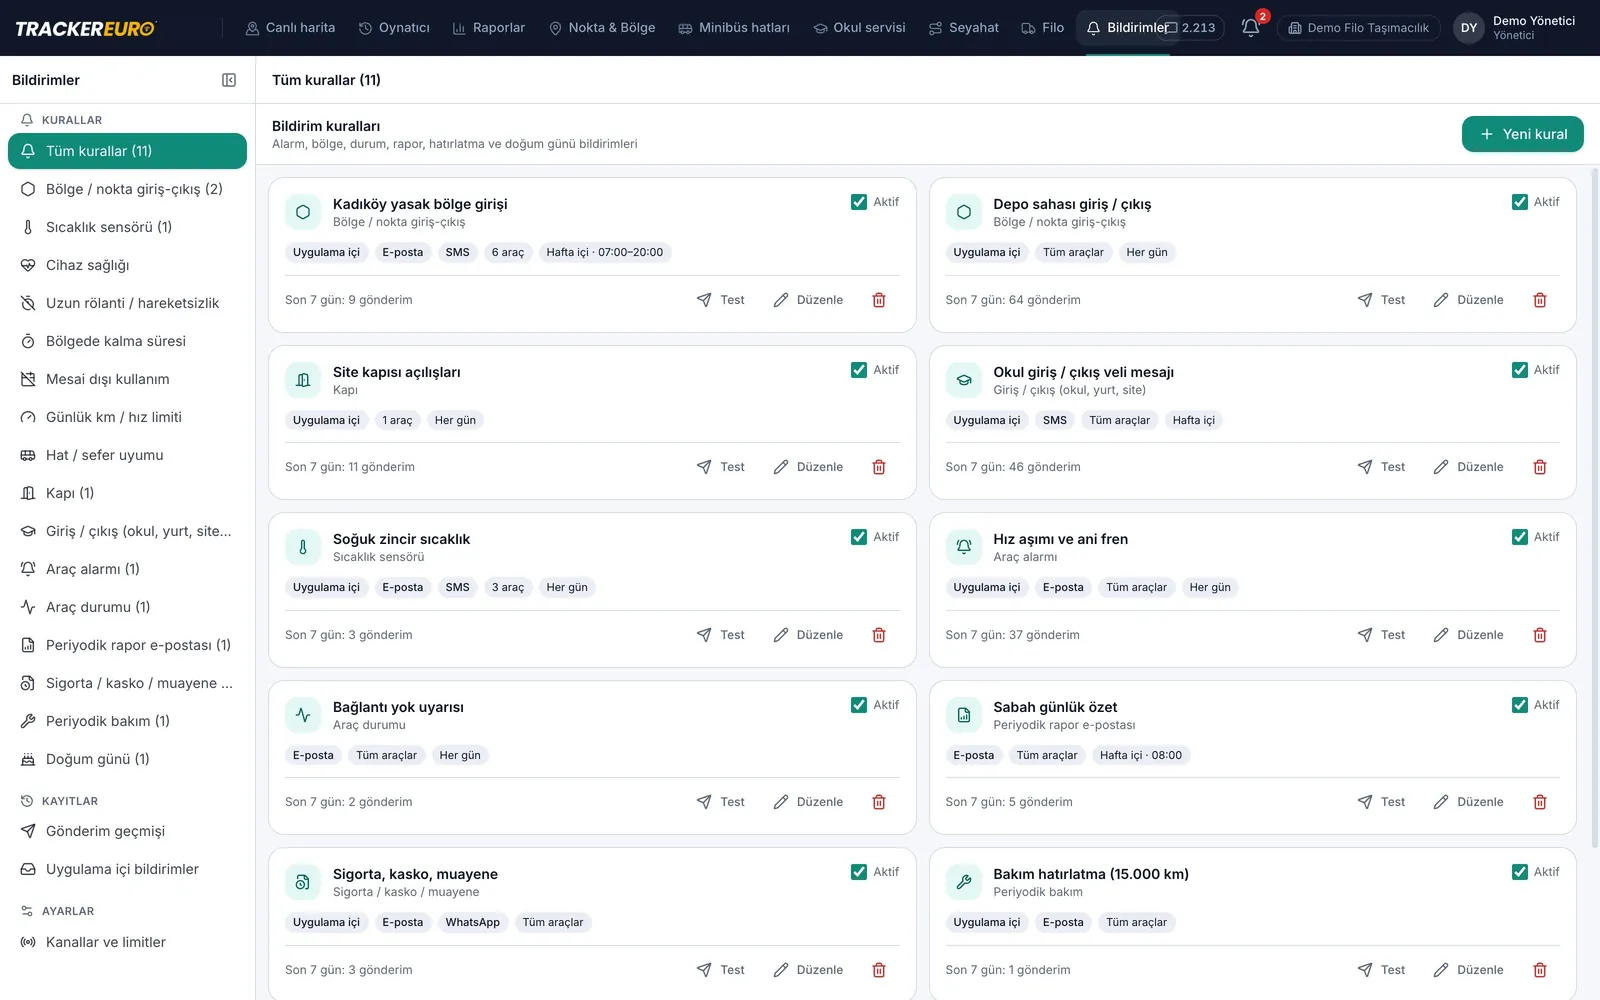Open Oynatıcı in top navigation

(x=394, y=28)
